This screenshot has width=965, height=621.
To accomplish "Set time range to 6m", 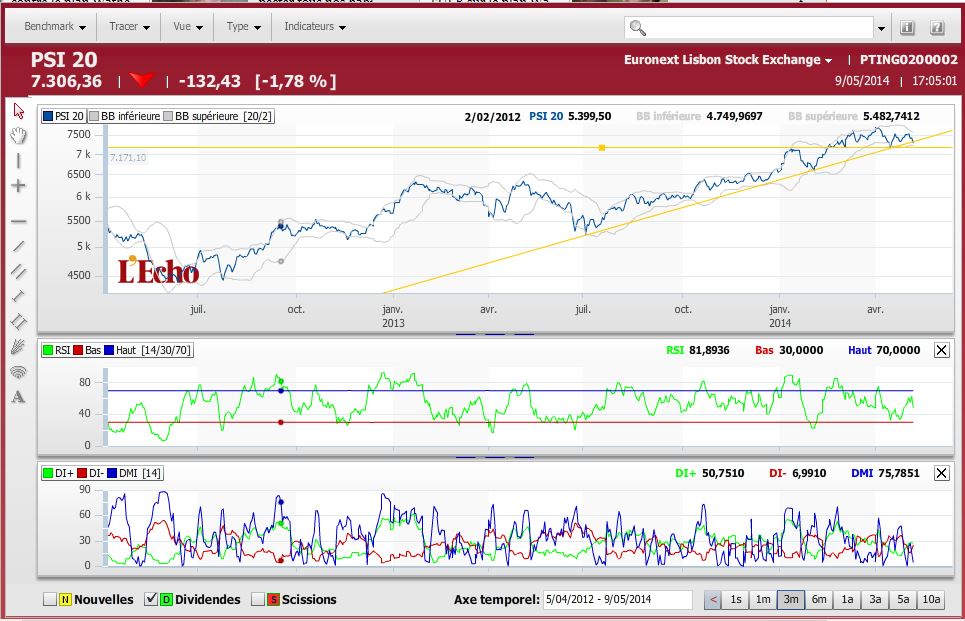I will click(x=818, y=600).
